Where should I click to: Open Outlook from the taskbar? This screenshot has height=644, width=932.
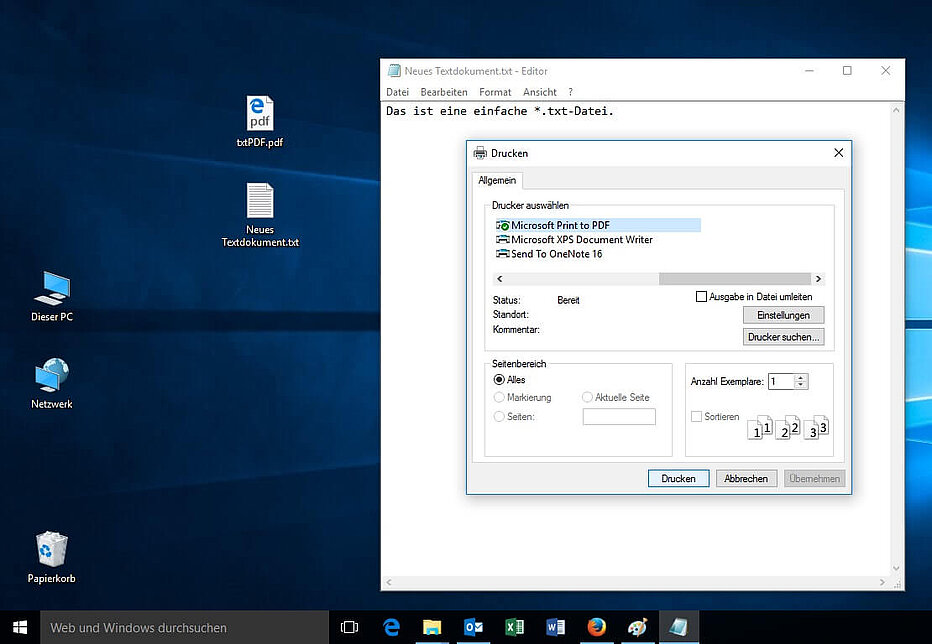point(473,627)
